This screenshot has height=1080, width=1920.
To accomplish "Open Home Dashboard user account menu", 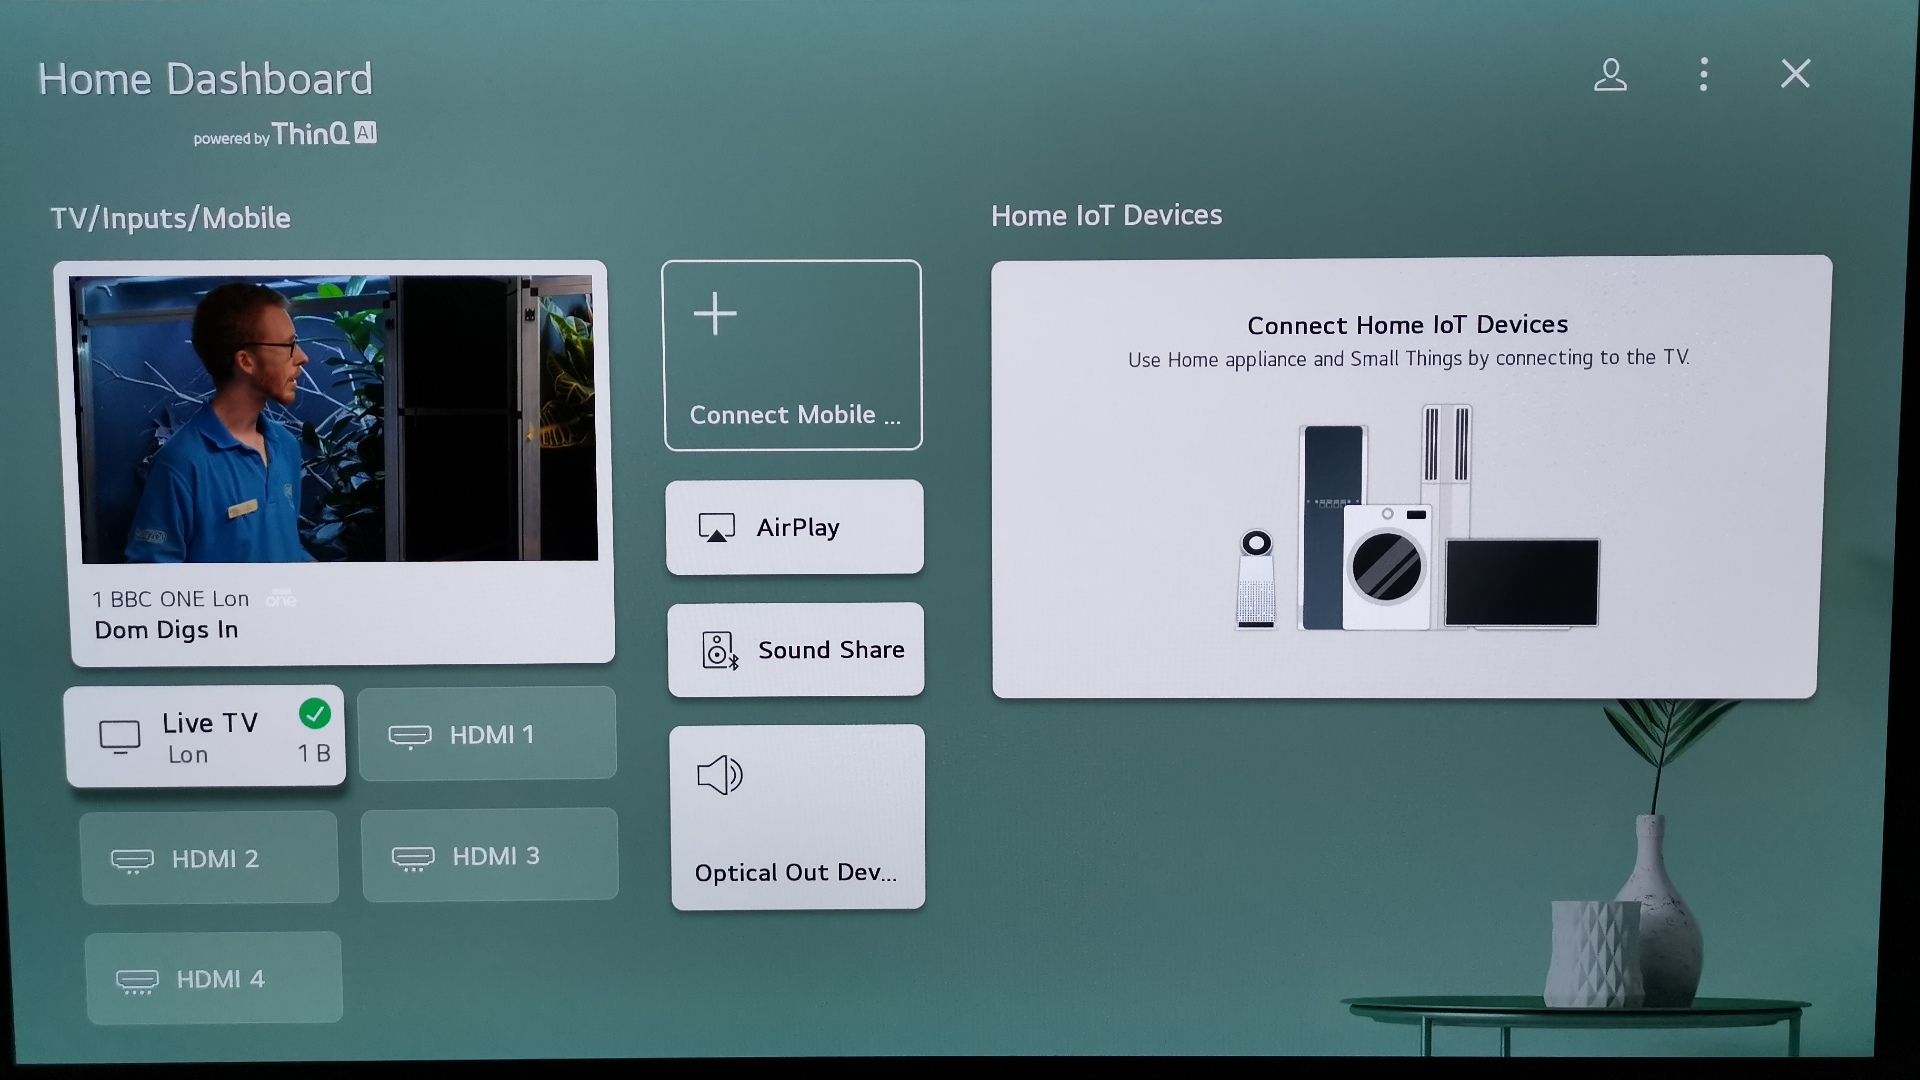I will [x=1610, y=74].
